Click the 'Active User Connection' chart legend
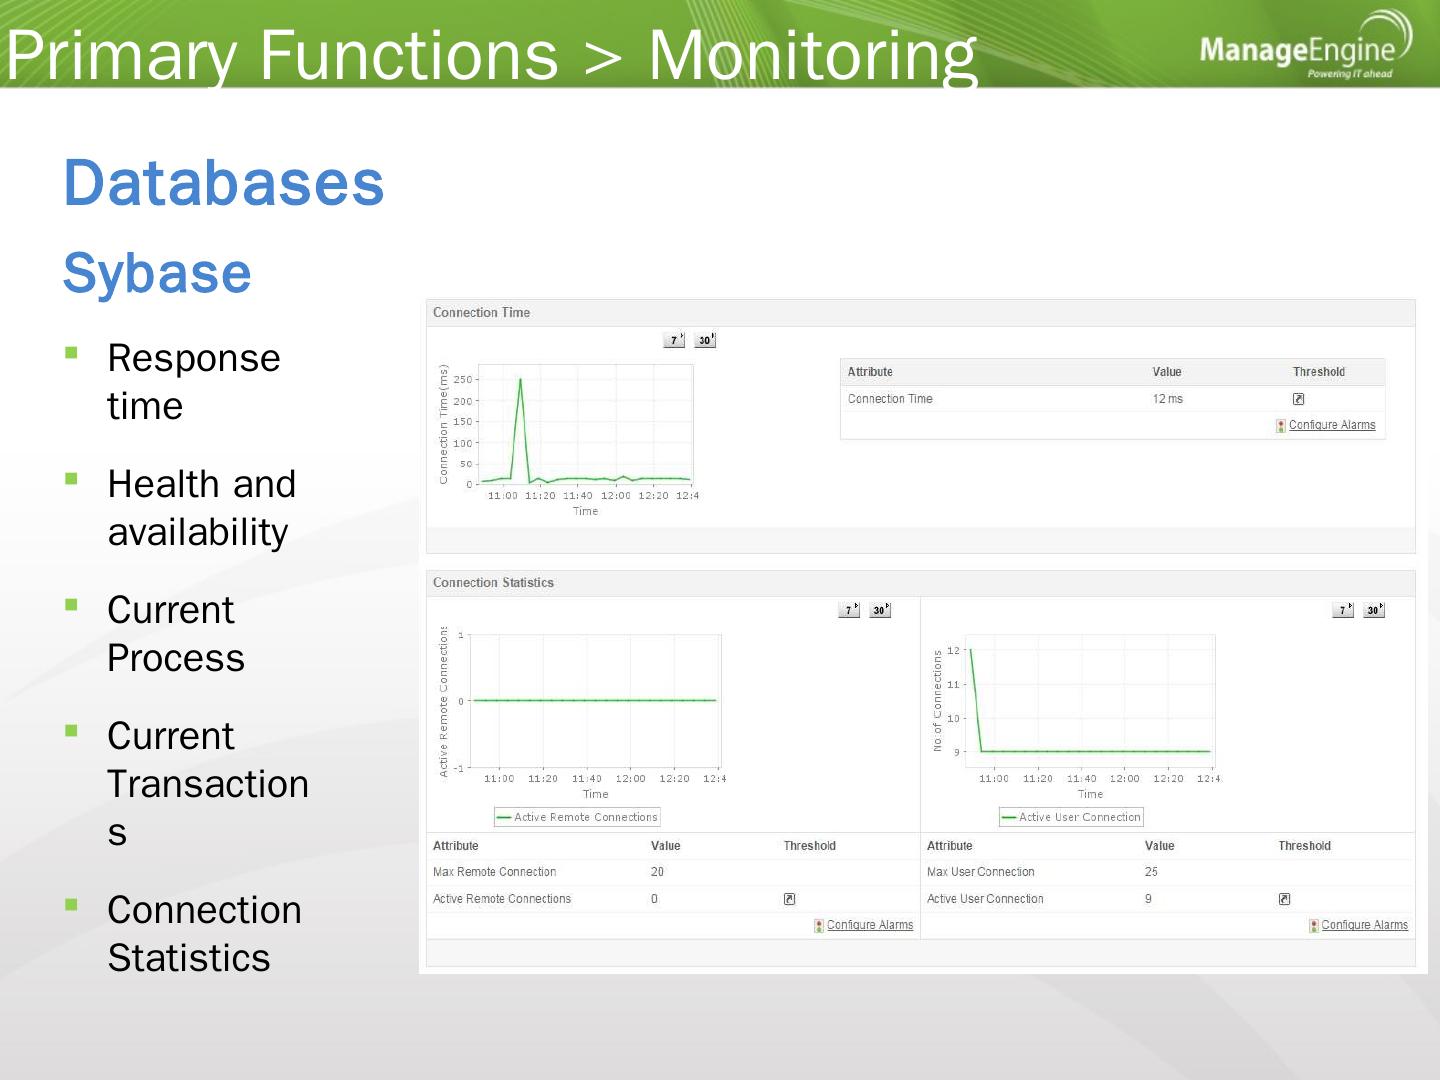Screen dimensions: 1440x1080 click(1071, 817)
